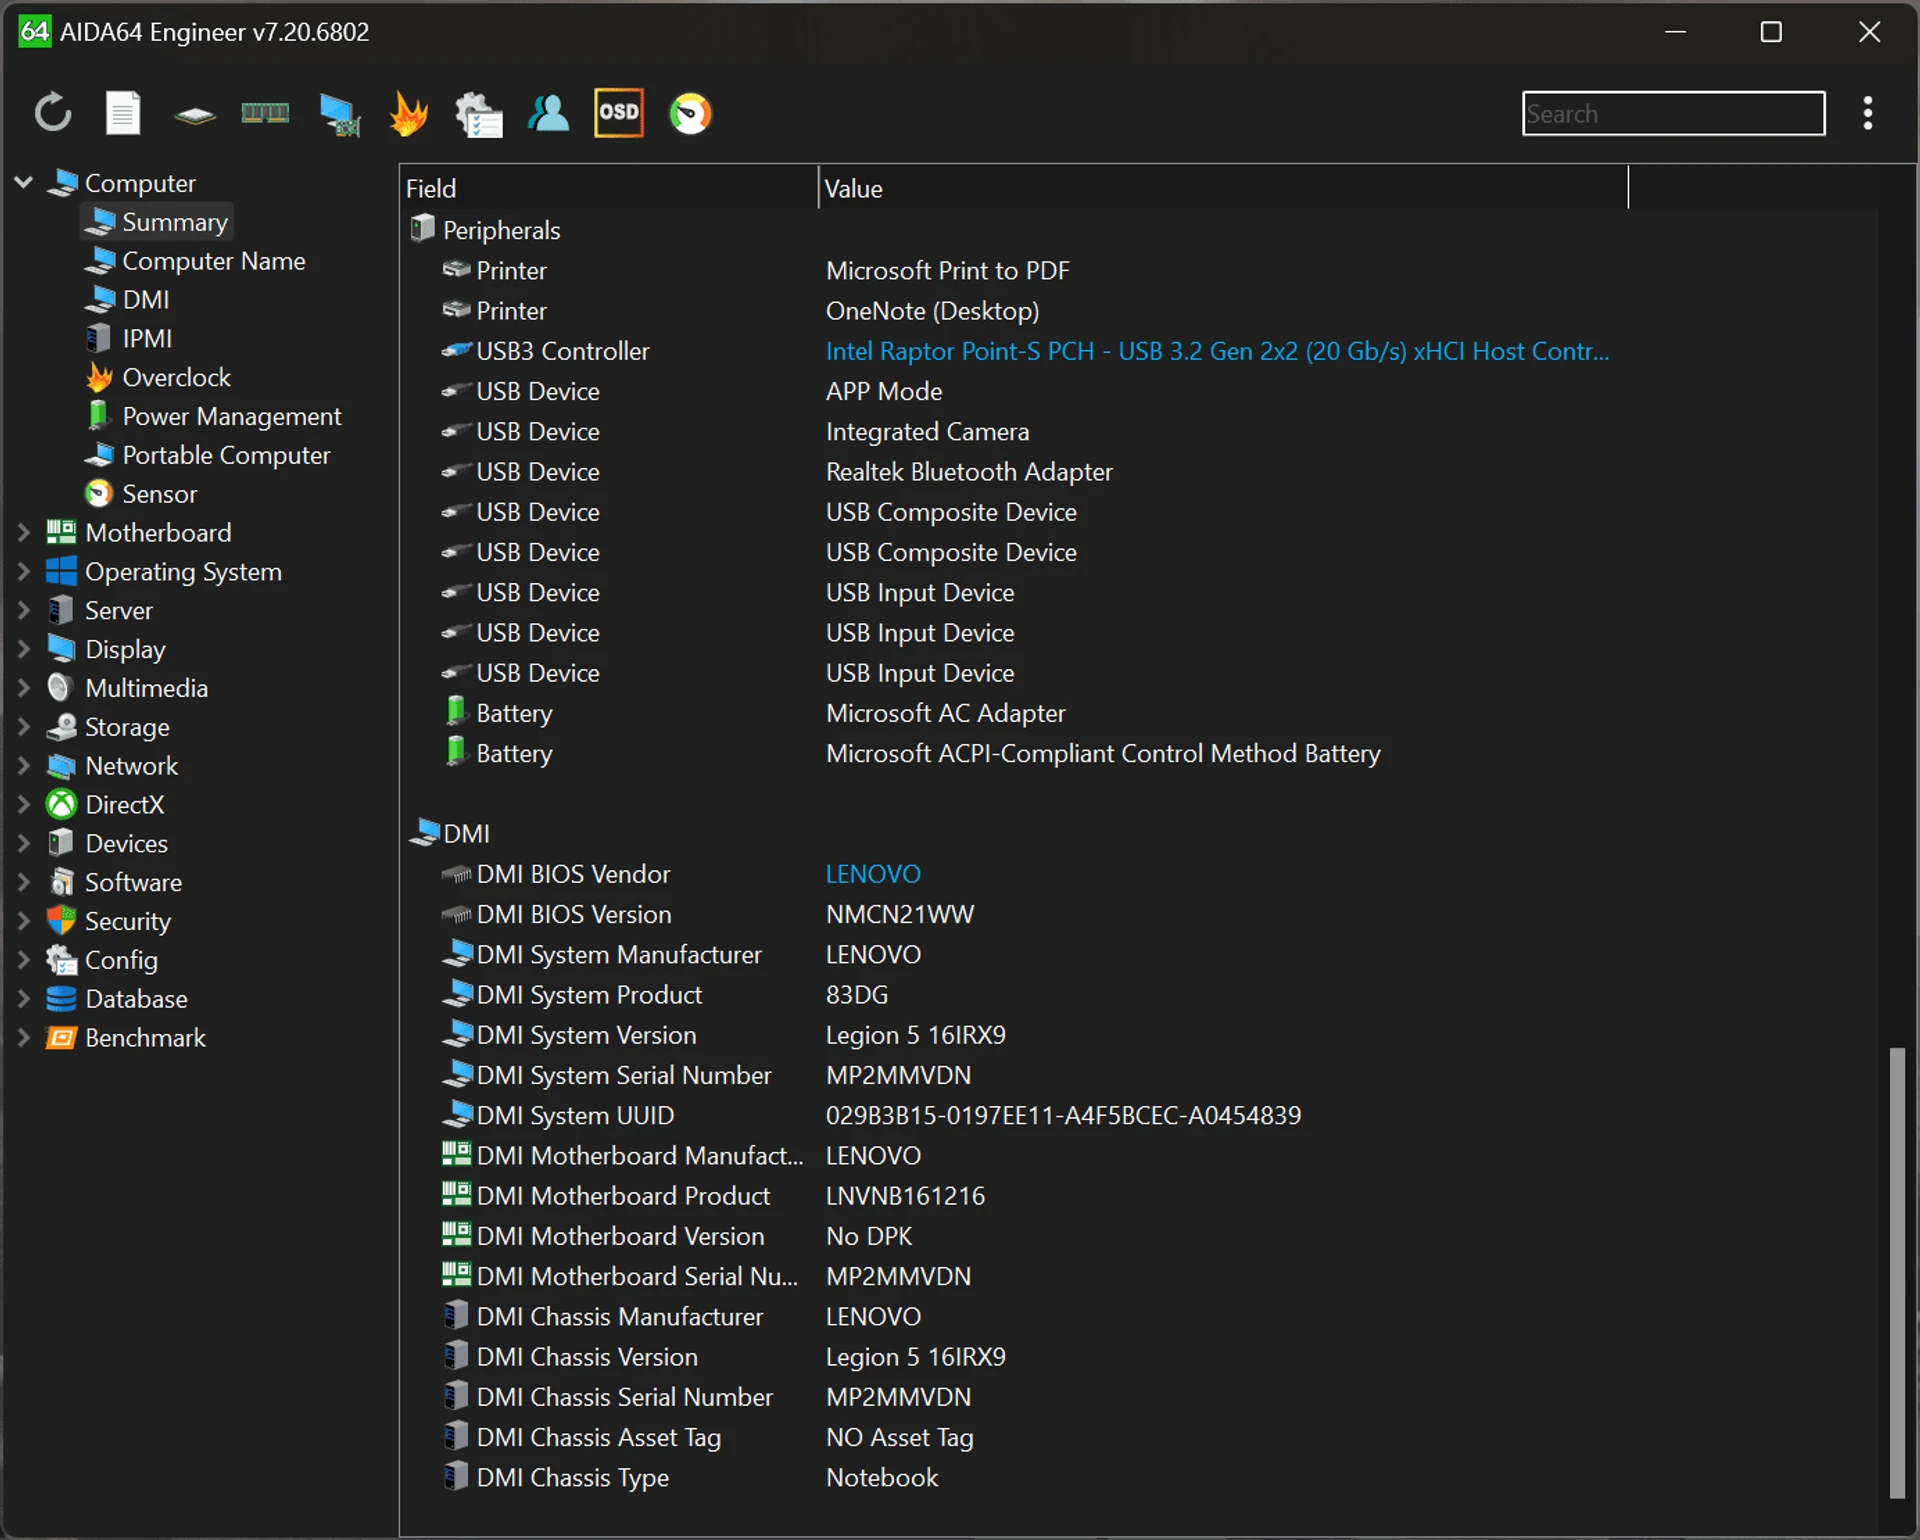Expand the DirectX tree node
This screenshot has height=1540, width=1920.
pos(24,804)
